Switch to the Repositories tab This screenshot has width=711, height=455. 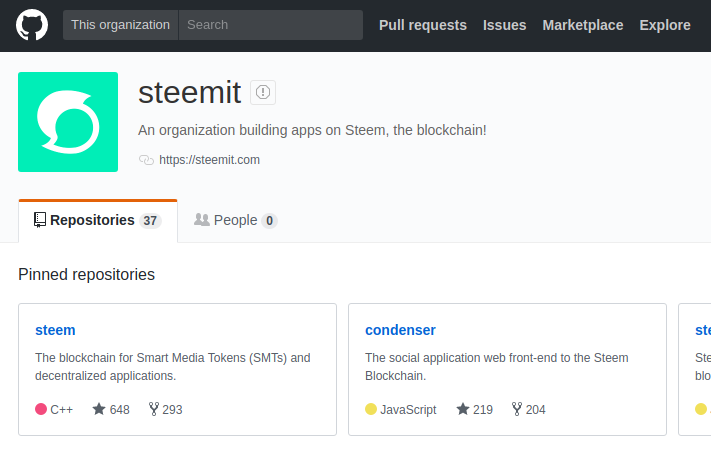click(x=98, y=220)
